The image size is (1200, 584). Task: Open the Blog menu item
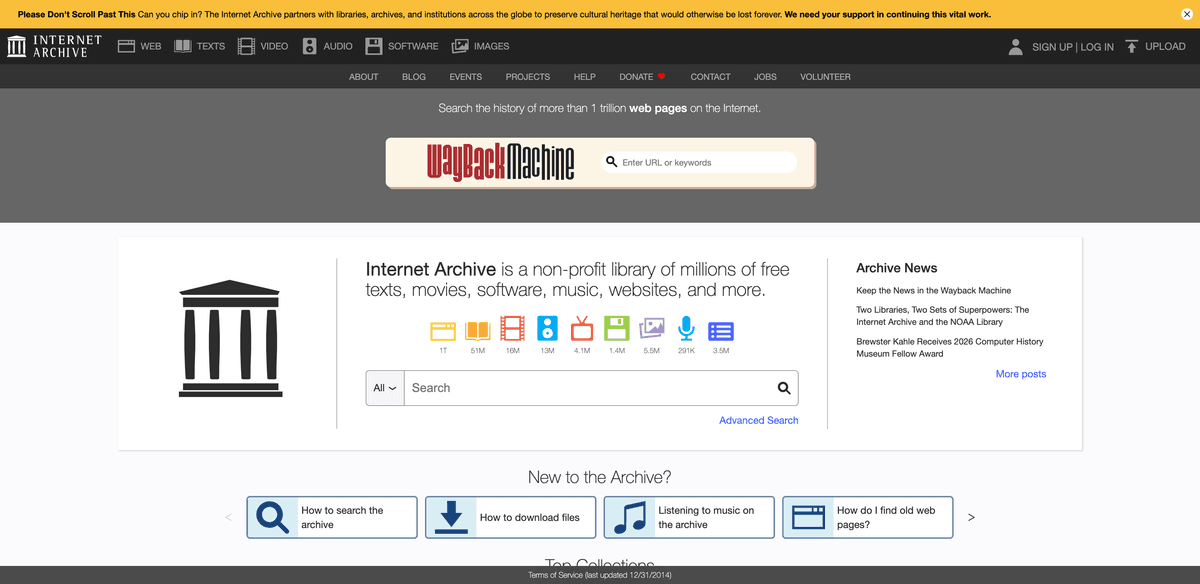pyautogui.click(x=414, y=76)
